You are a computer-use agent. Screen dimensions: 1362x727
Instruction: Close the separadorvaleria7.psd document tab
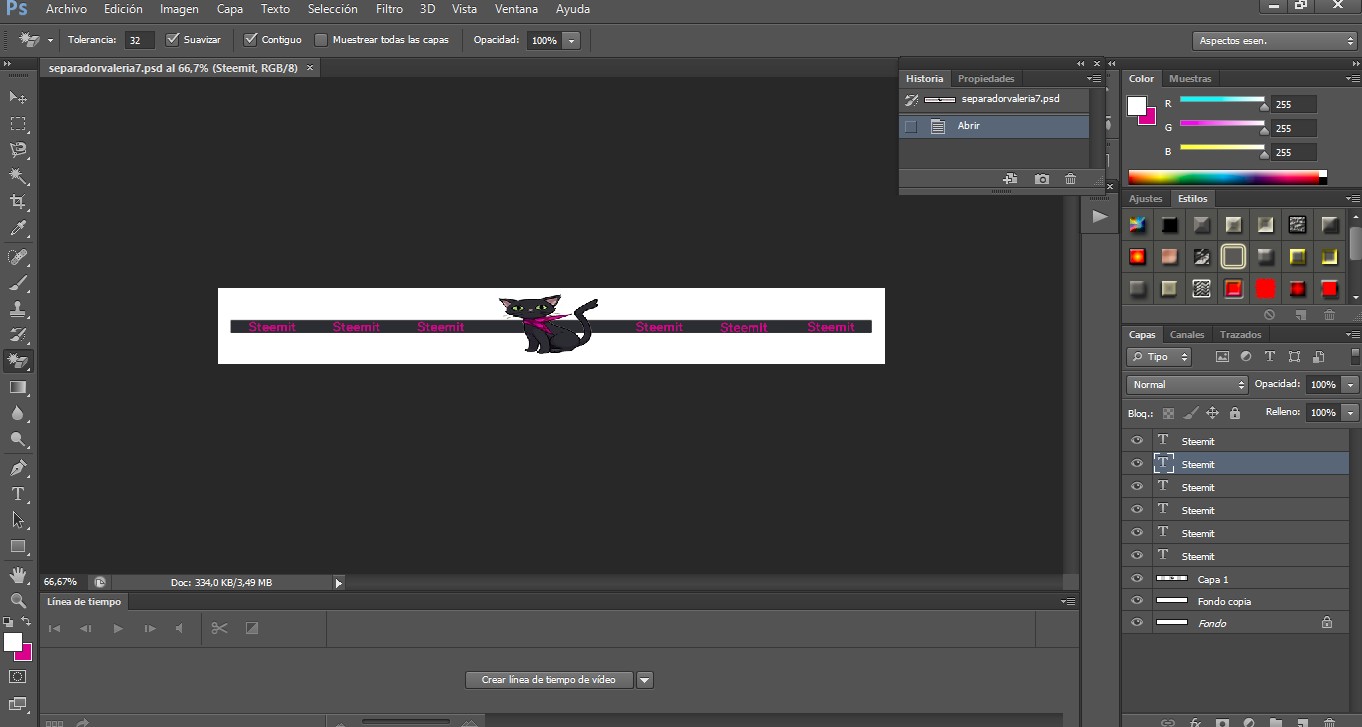(310, 68)
